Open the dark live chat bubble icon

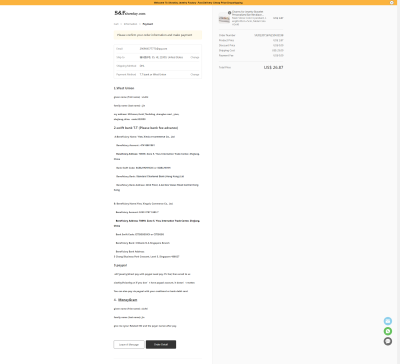[388, 341]
